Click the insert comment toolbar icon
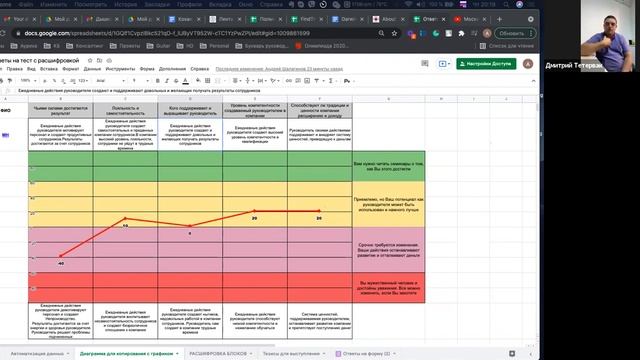 pyautogui.click(x=298, y=81)
